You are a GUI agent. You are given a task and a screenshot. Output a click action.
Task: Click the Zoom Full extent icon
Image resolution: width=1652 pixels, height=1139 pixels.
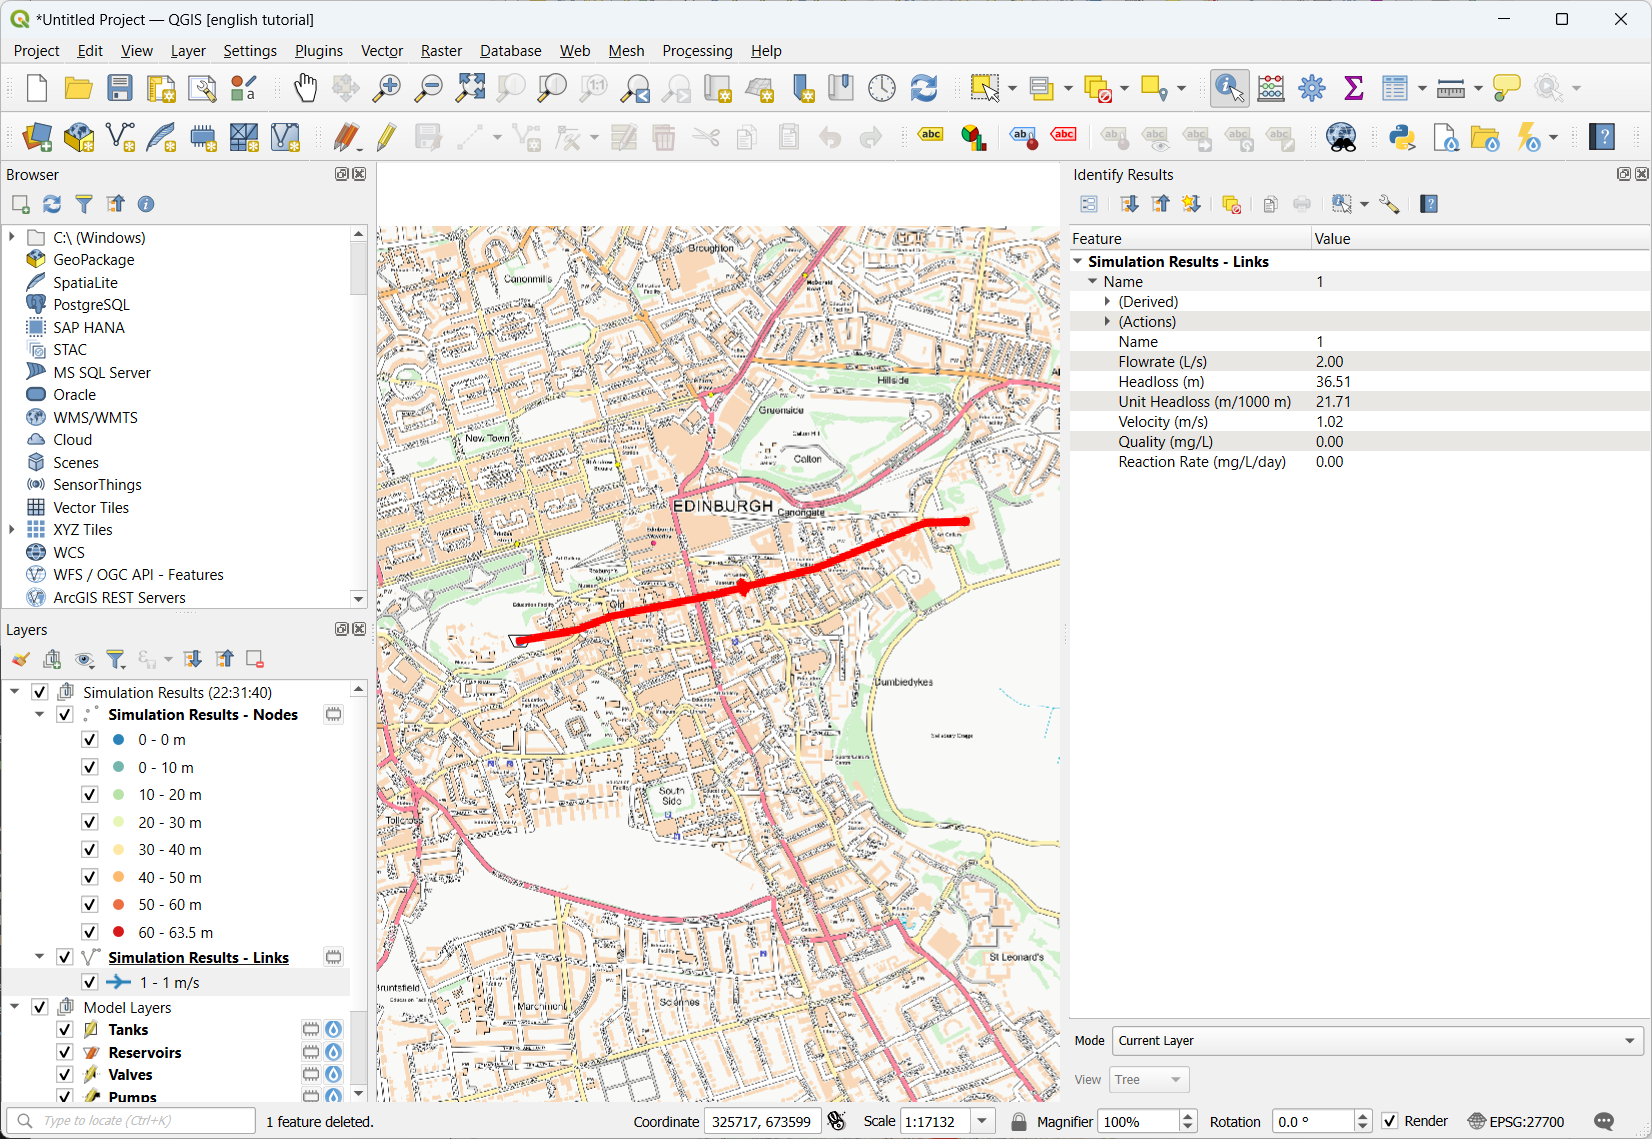click(470, 88)
